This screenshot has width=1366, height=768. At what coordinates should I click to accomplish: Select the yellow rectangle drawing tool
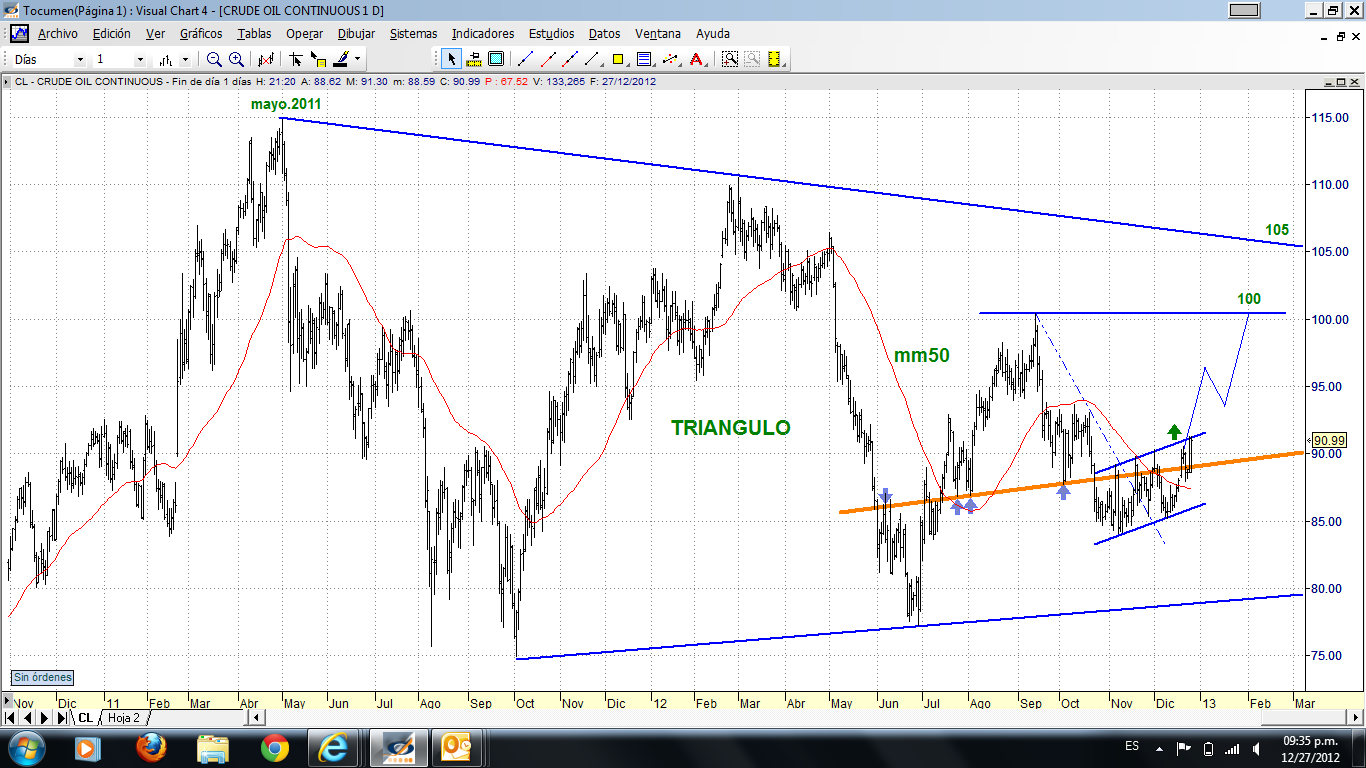(619, 59)
